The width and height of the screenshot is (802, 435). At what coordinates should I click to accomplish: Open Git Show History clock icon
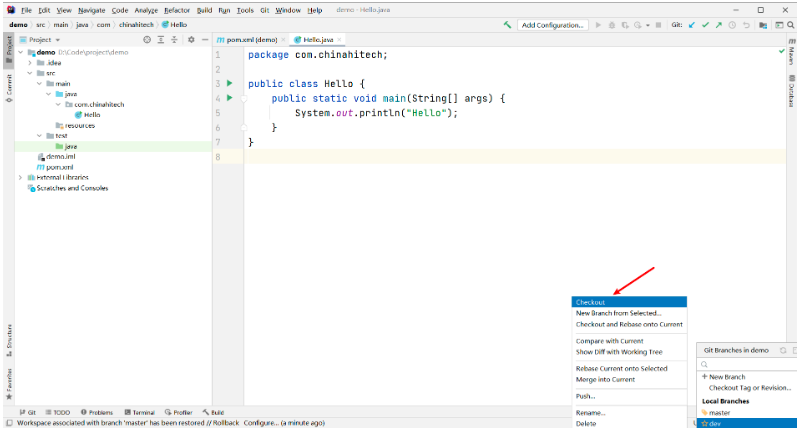[x=732, y=25]
